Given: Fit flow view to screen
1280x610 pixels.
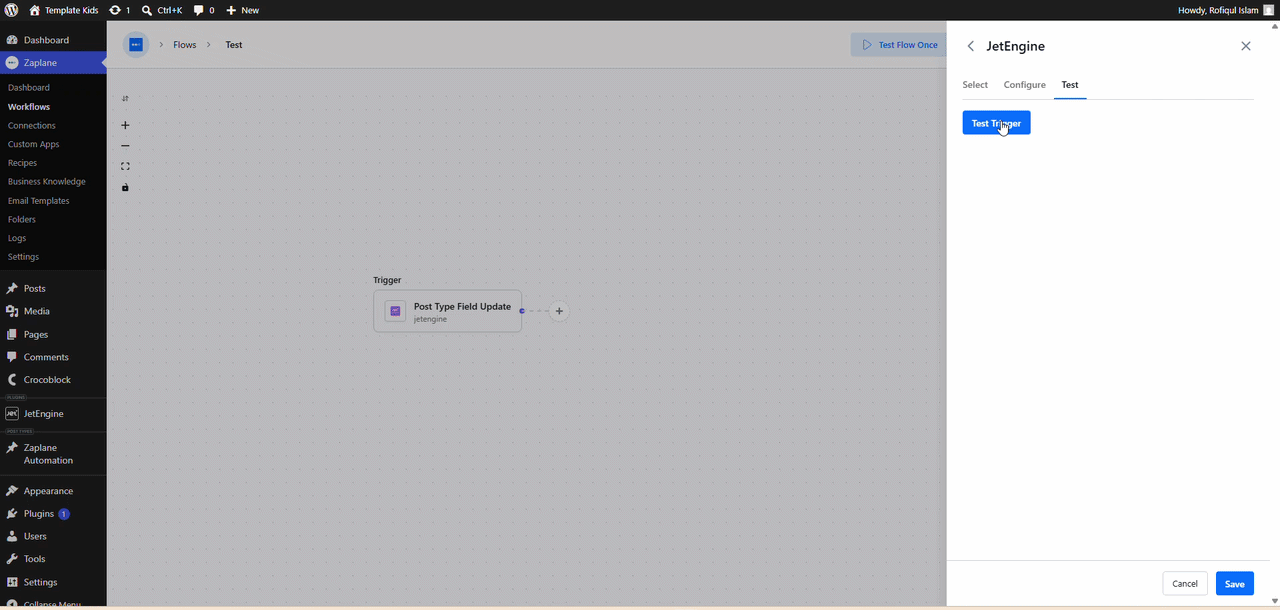Looking at the screenshot, I should pyautogui.click(x=125, y=167).
